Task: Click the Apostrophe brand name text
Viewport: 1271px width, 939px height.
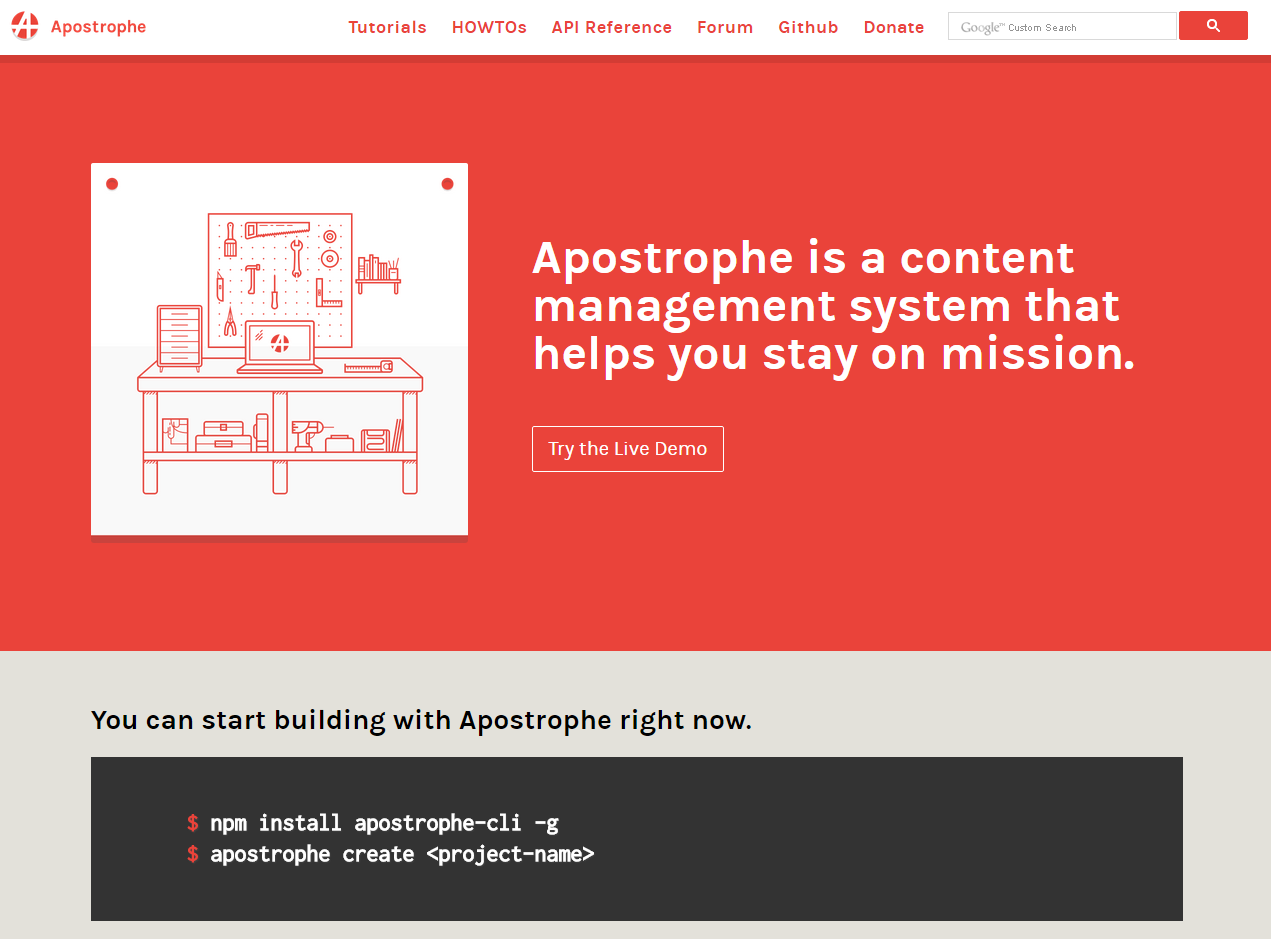Action: pyautogui.click(x=98, y=27)
